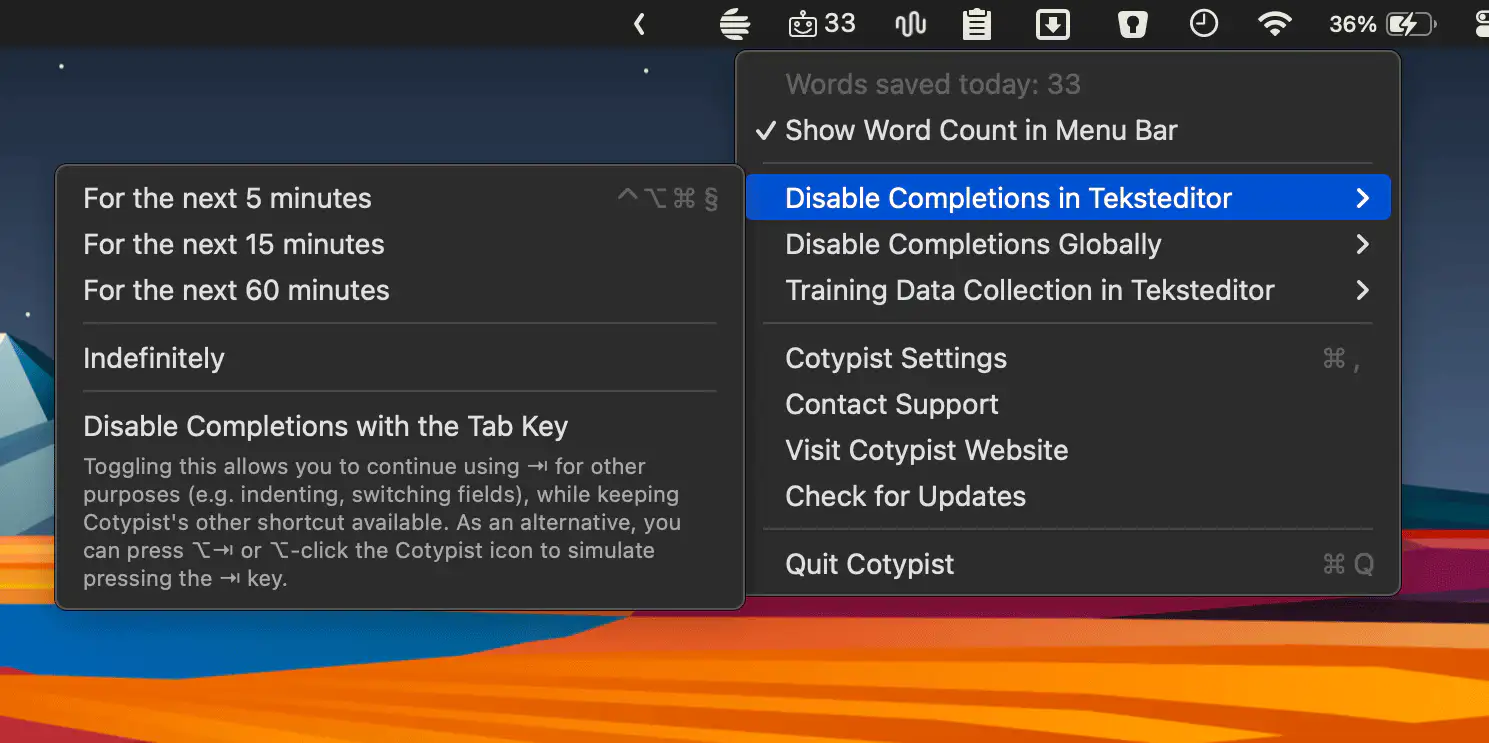Click the download box menu bar icon
This screenshot has height=743, width=1489.
(1052, 24)
